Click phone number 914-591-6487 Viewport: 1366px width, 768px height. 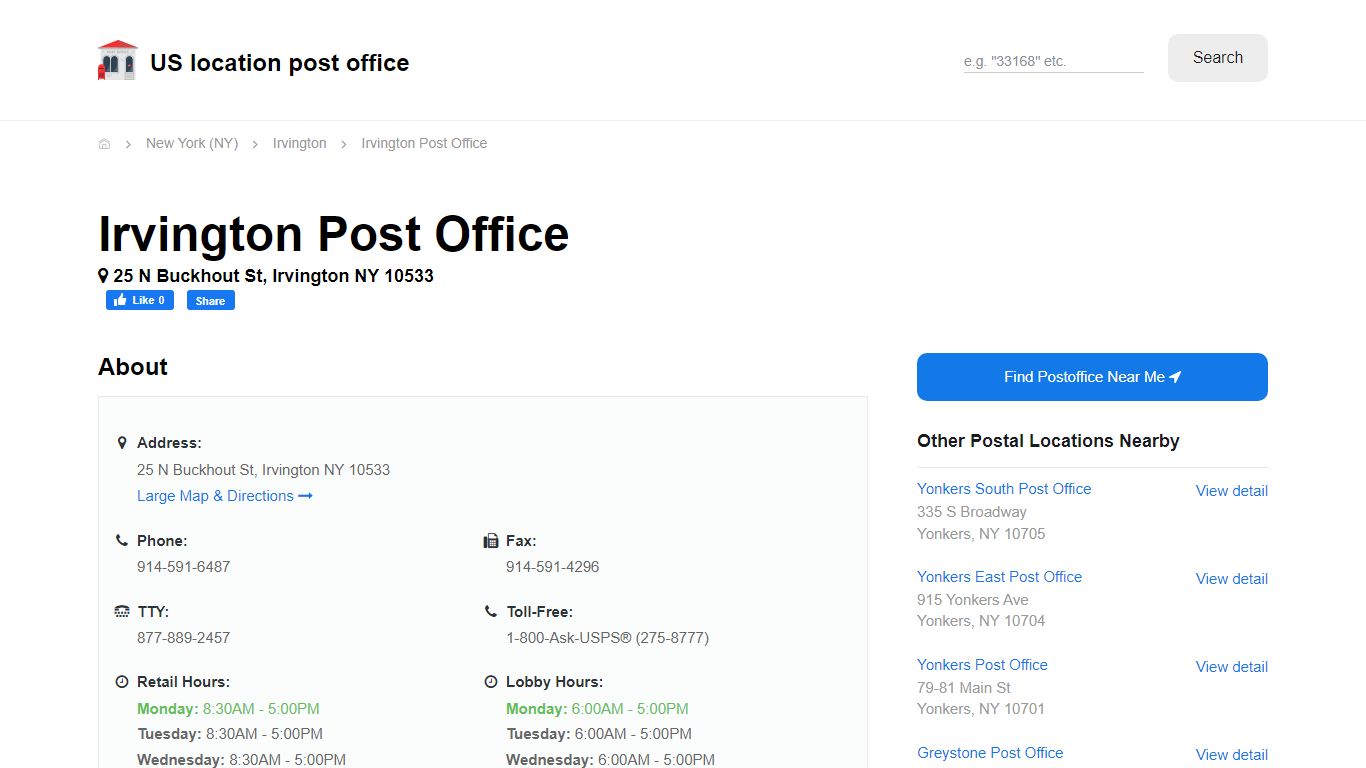183,567
